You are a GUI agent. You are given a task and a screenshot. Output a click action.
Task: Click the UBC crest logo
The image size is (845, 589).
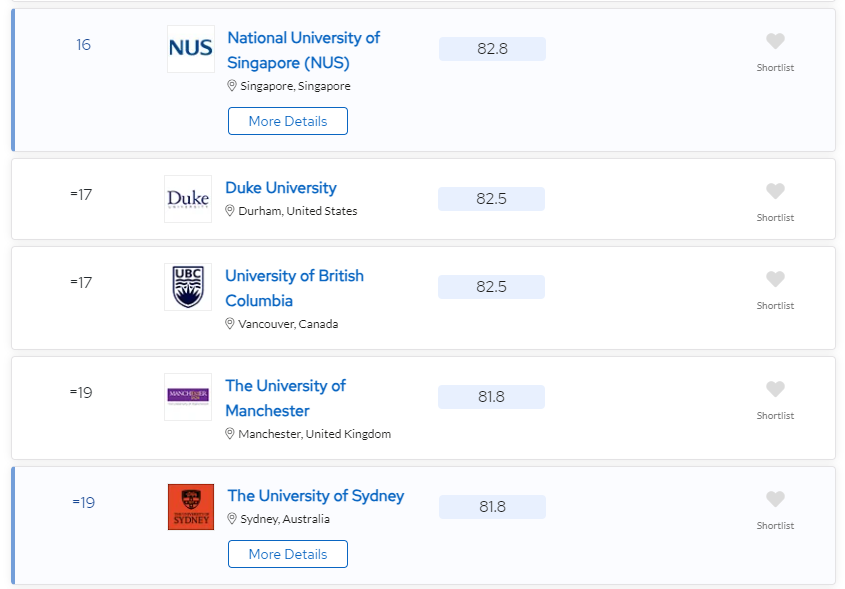(x=188, y=287)
